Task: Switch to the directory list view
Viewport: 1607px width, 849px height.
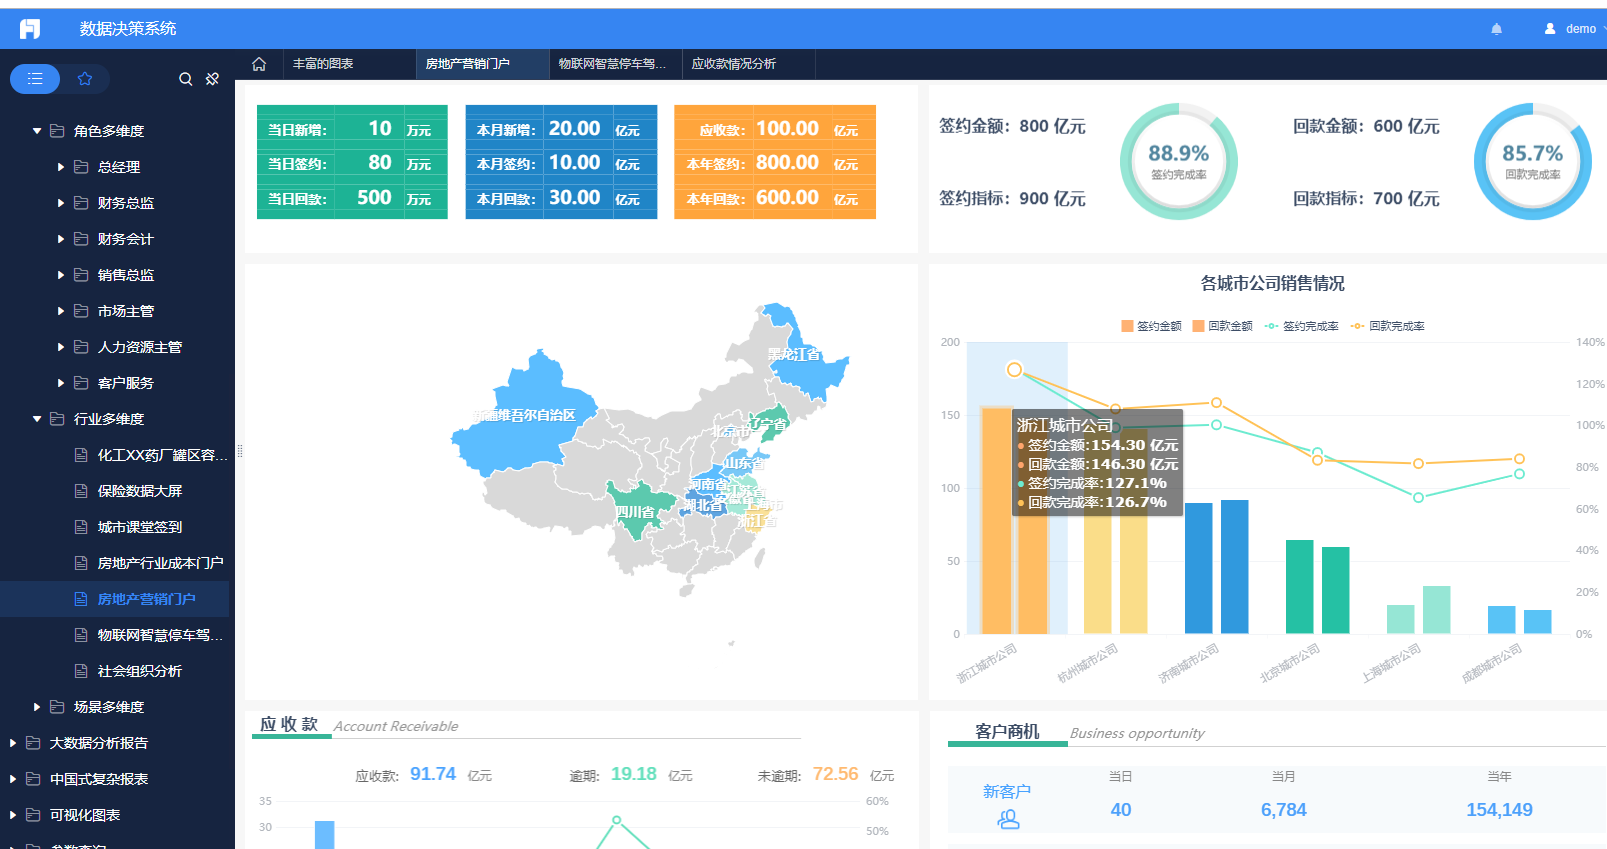Action: [35, 79]
